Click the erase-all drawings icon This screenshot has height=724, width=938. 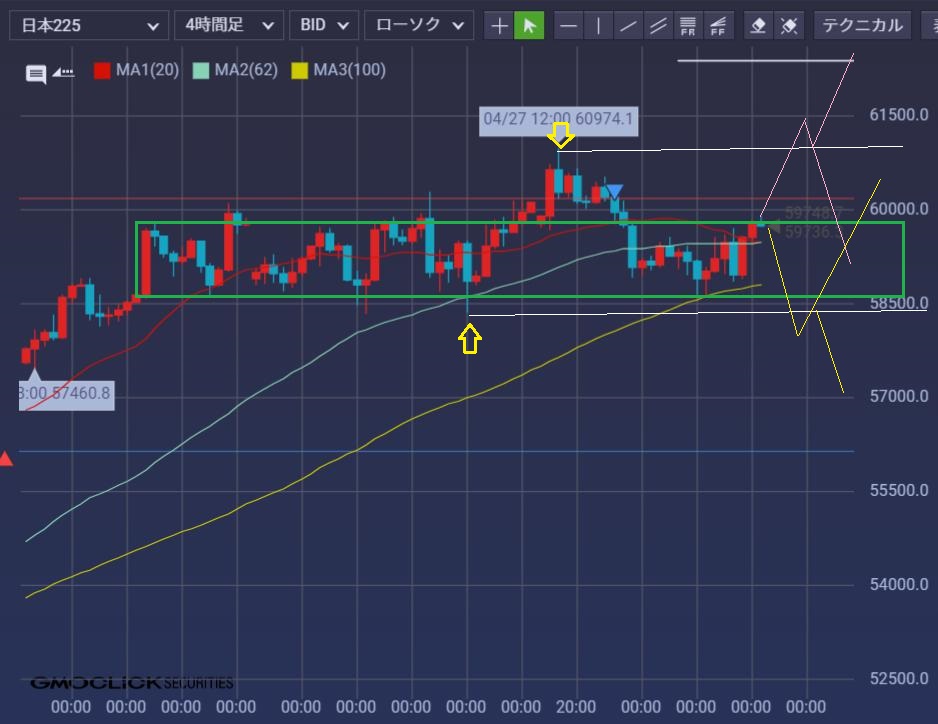click(x=789, y=25)
